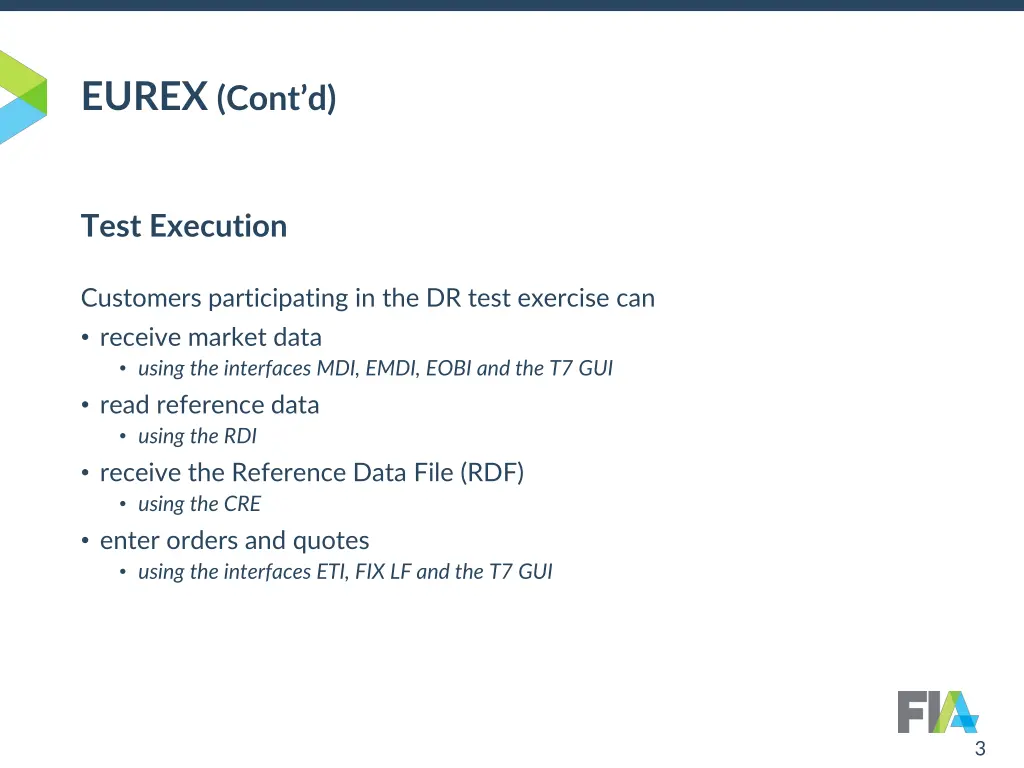Click the FIA logo

[x=937, y=711]
